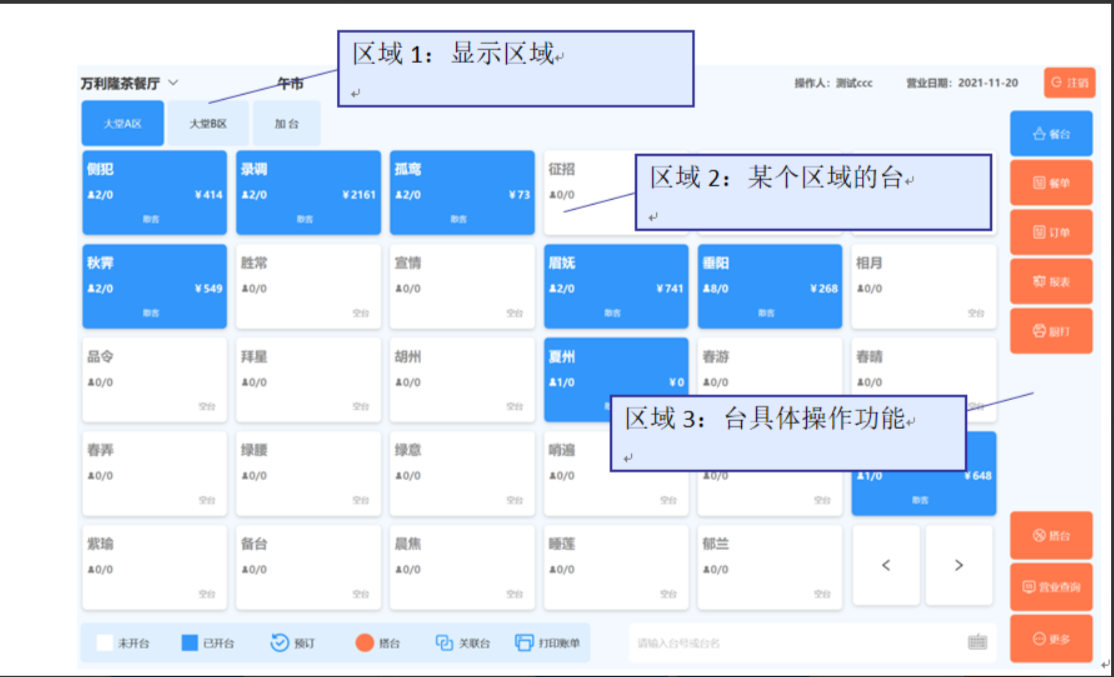Select occupied table 录调 with ¥2161
1114x677 pixels.
click(308, 193)
